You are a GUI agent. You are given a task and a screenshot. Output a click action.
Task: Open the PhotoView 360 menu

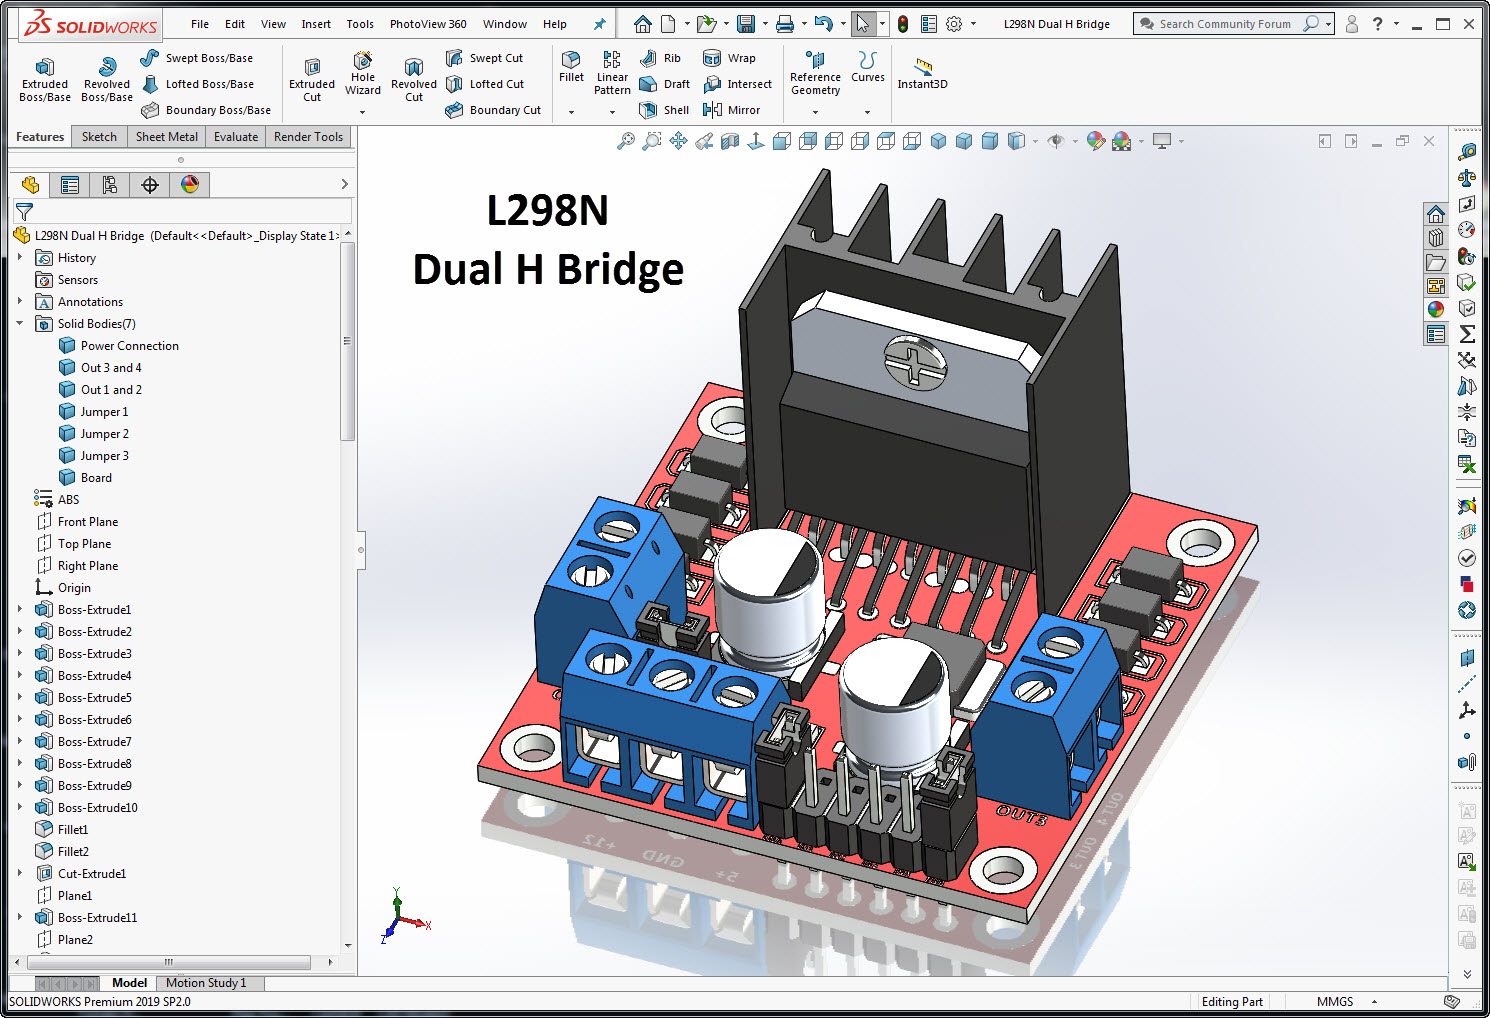[428, 24]
